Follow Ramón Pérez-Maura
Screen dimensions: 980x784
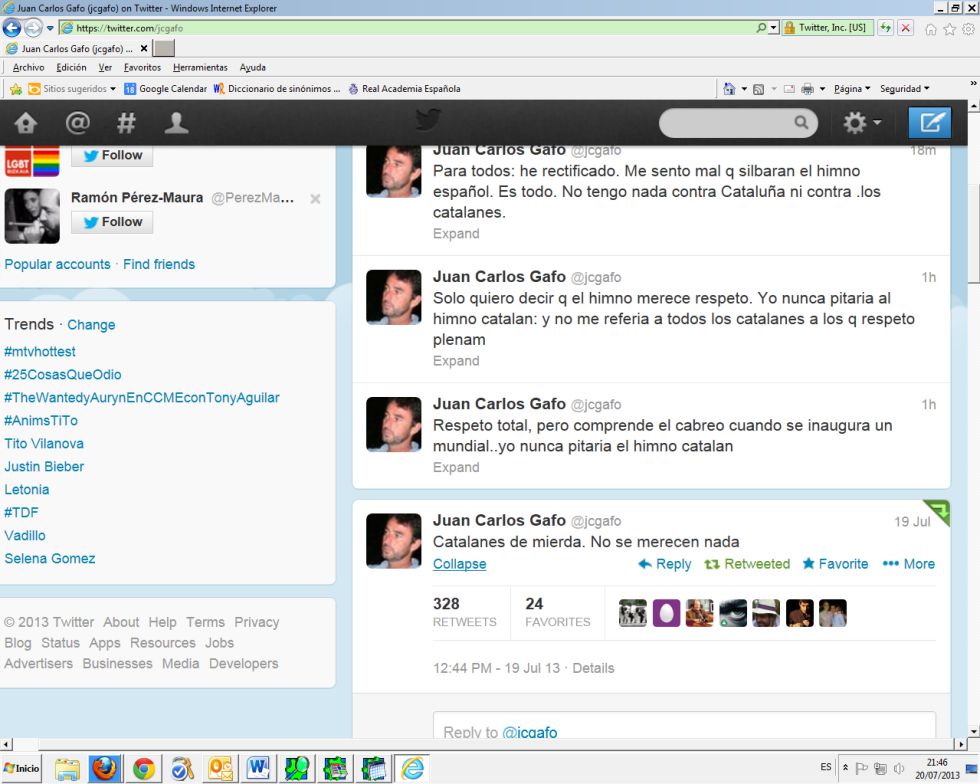point(112,222)
